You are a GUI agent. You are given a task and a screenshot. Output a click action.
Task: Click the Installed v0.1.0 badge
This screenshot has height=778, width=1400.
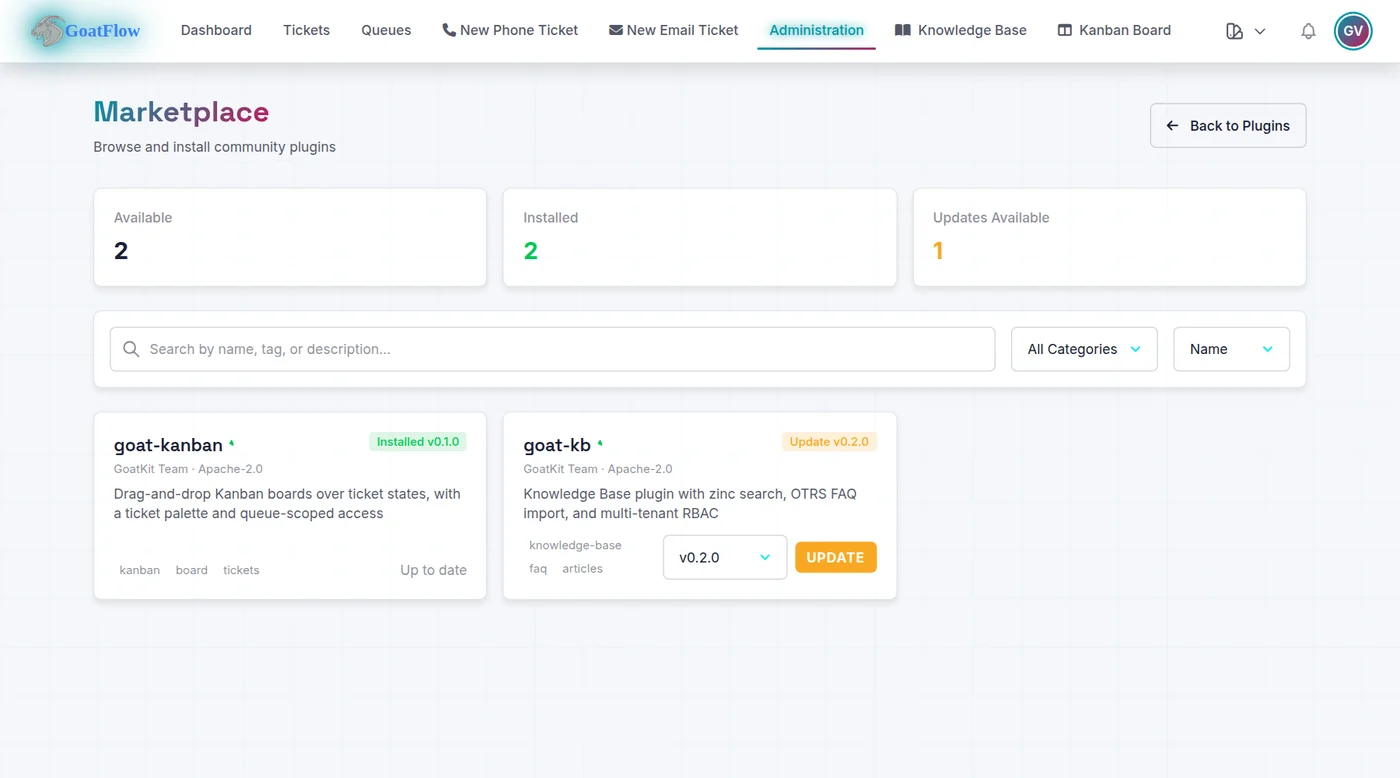[418, 442]
